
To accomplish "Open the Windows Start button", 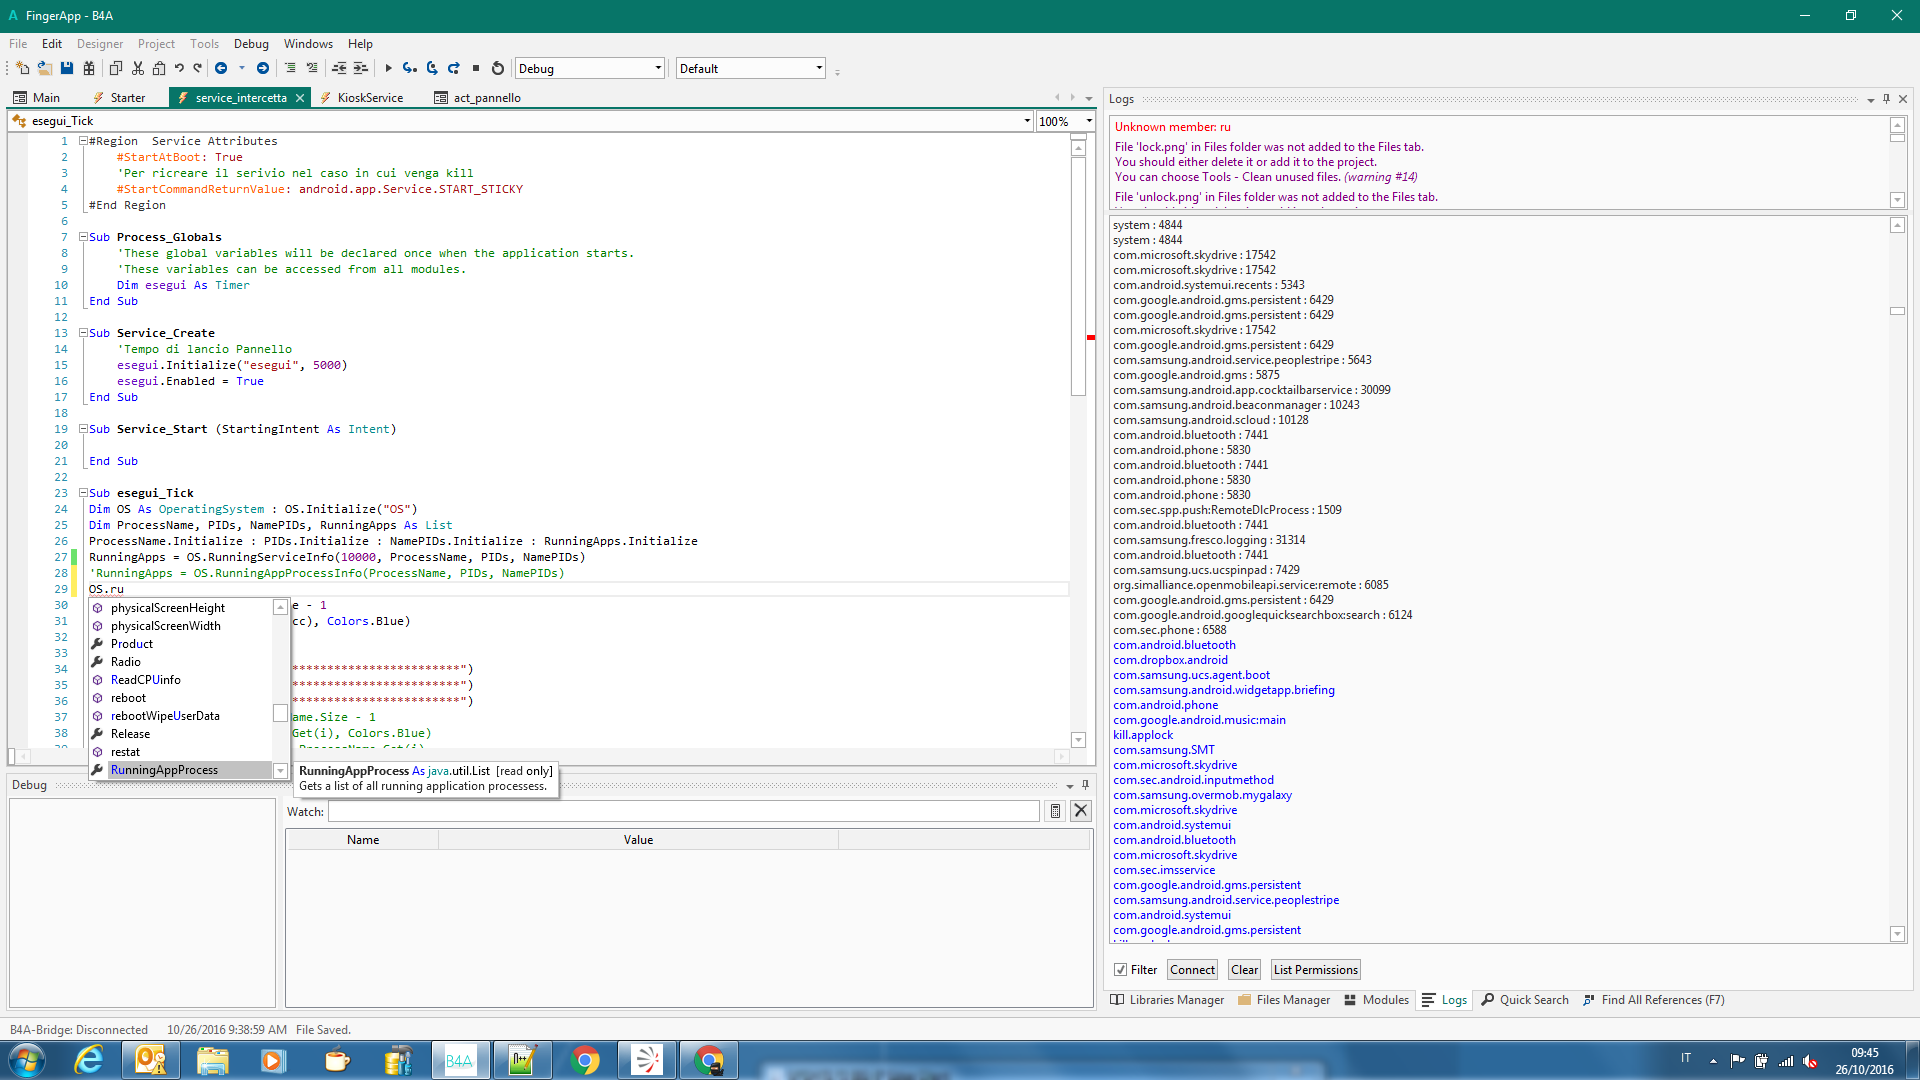I will click(x=27, y=1060).
